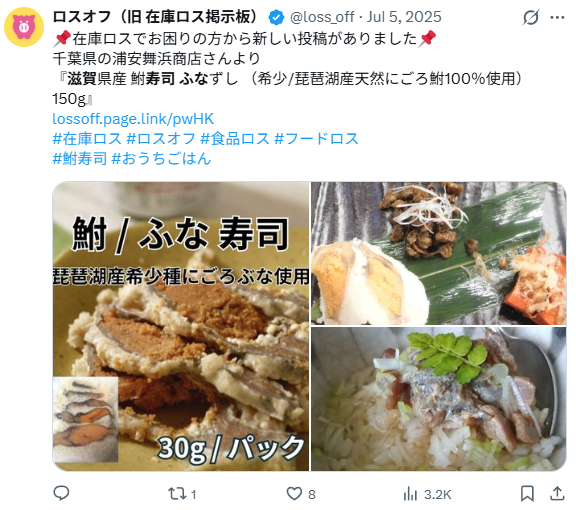Viewport: 576px width, 510px height.
Task: Like the post with heart icon
Action: pyautogui.click(x=294, y=493)
